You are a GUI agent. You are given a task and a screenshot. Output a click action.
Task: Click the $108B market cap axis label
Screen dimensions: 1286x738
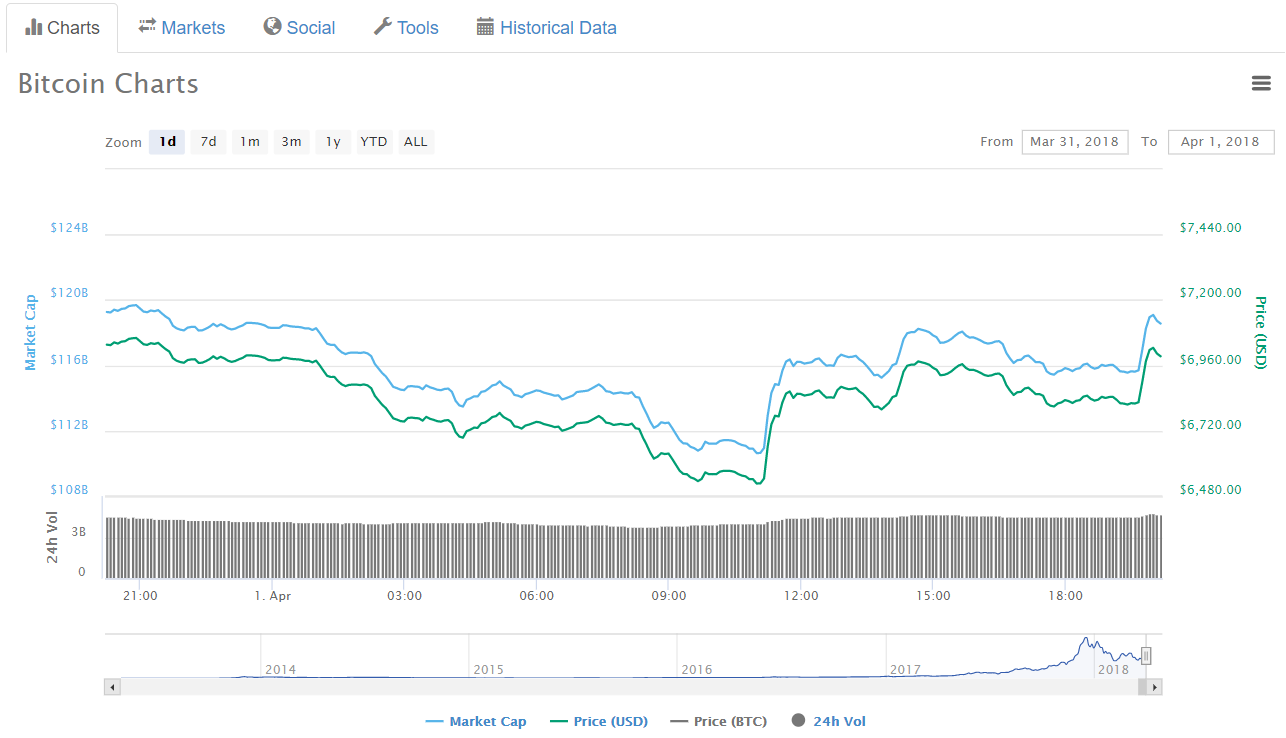(69, 490)
